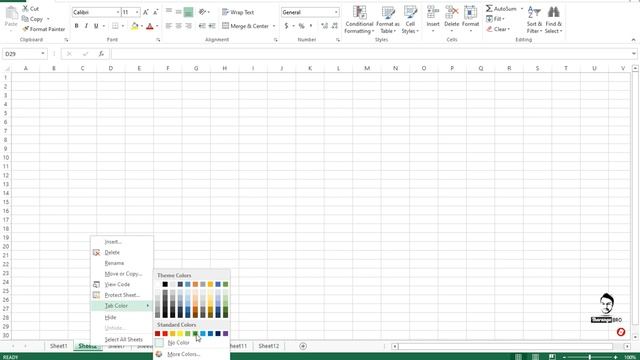Switch to the Sheet12 tab
Viewport: 640px width, 360px height.
[x=269, y=346]
